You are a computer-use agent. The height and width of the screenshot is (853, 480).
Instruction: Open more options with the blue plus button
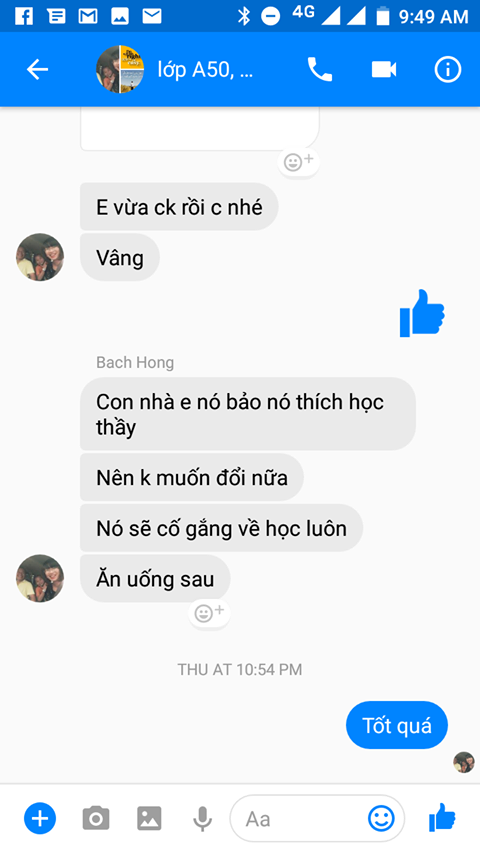click(40, 818)
